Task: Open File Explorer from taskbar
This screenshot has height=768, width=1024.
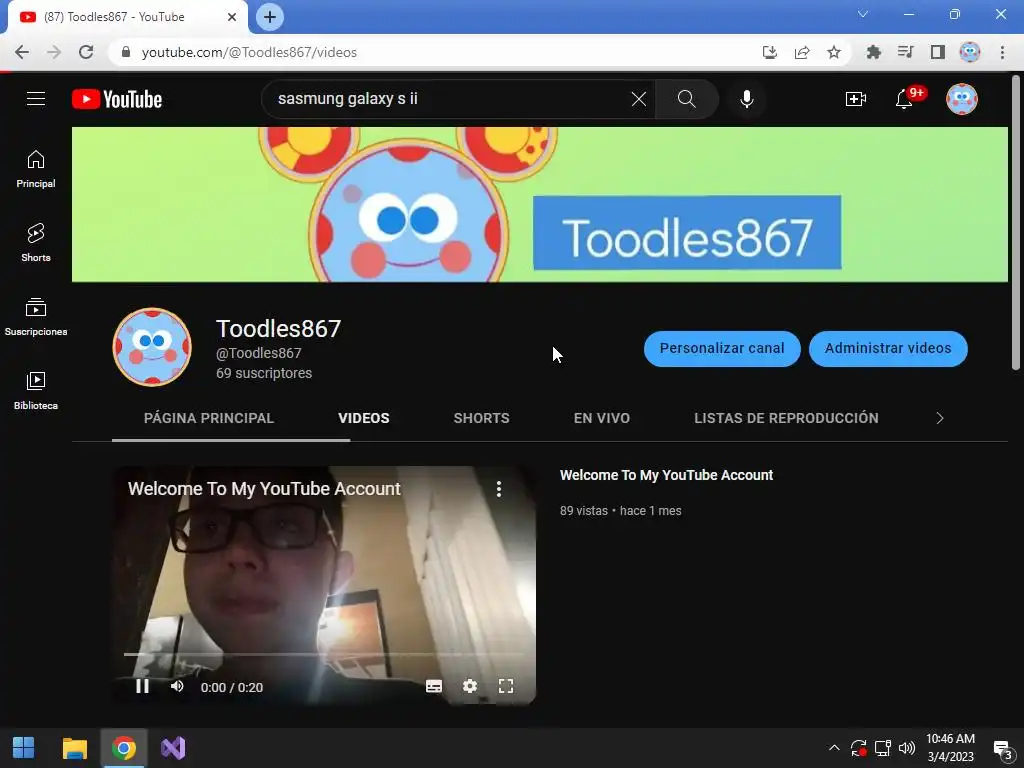Action: [74, 748]
